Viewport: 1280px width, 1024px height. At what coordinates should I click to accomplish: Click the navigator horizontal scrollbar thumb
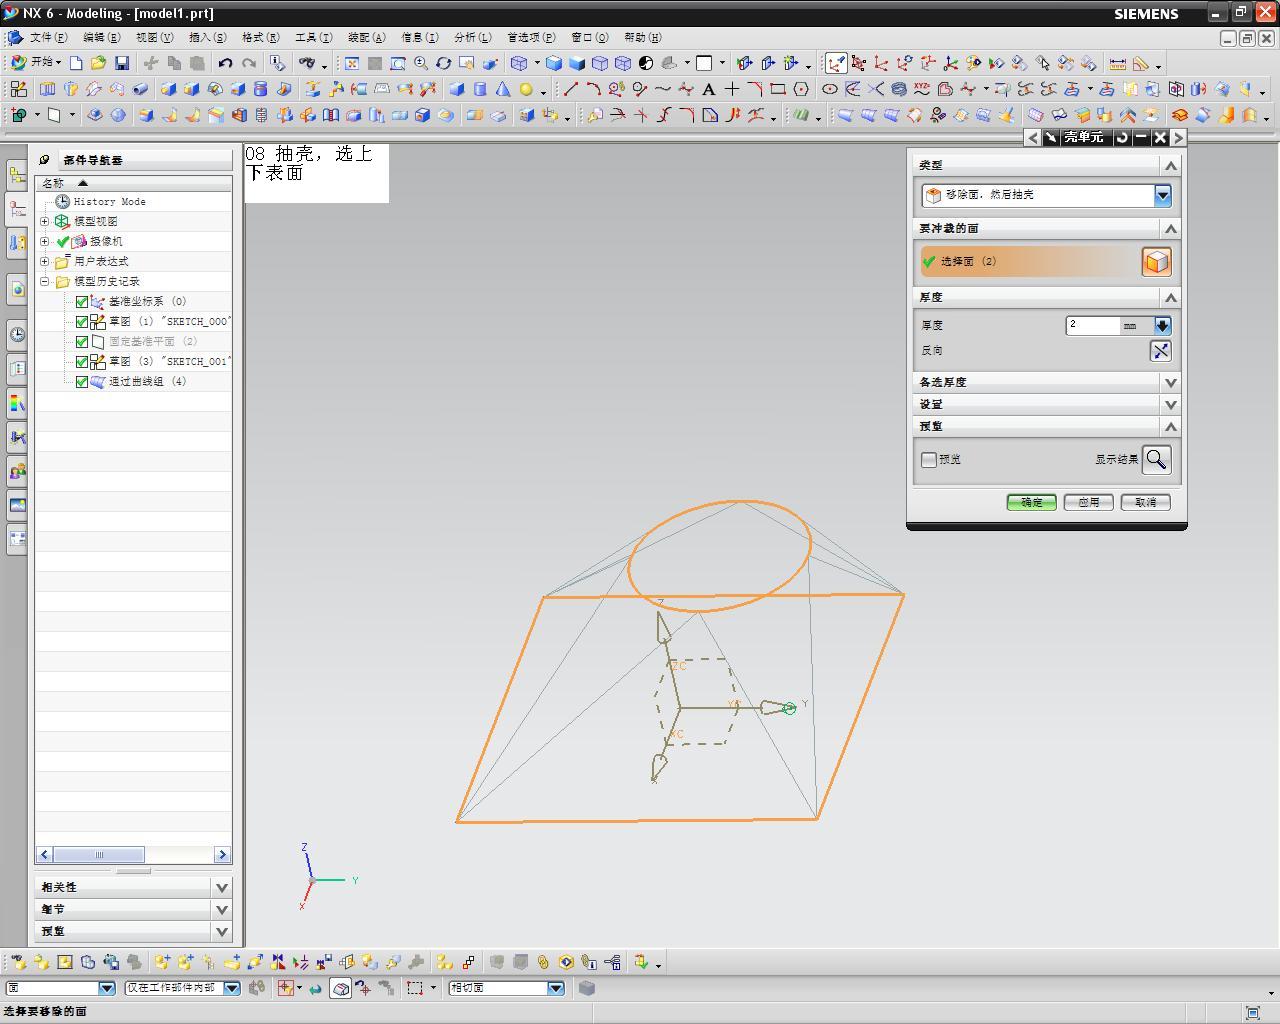[99, 854]
